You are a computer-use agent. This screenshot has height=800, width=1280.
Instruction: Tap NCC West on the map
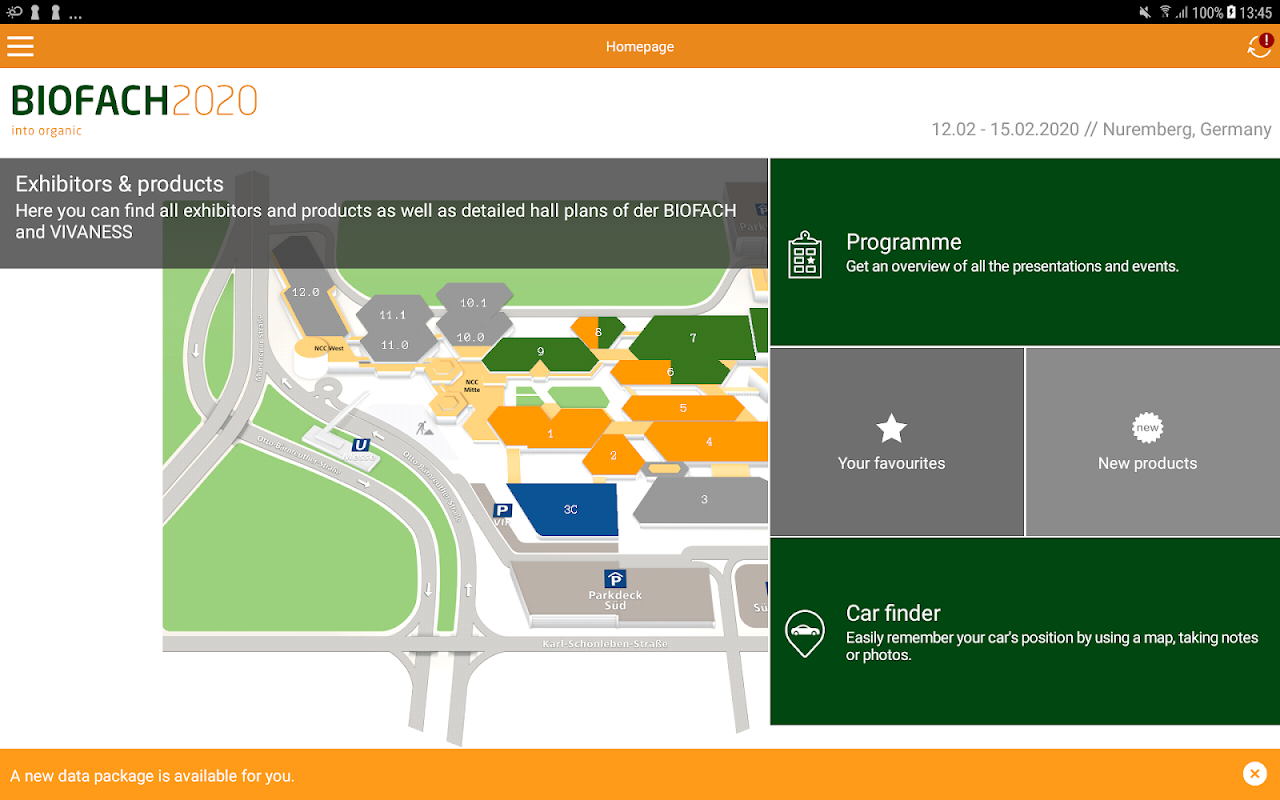329,349
